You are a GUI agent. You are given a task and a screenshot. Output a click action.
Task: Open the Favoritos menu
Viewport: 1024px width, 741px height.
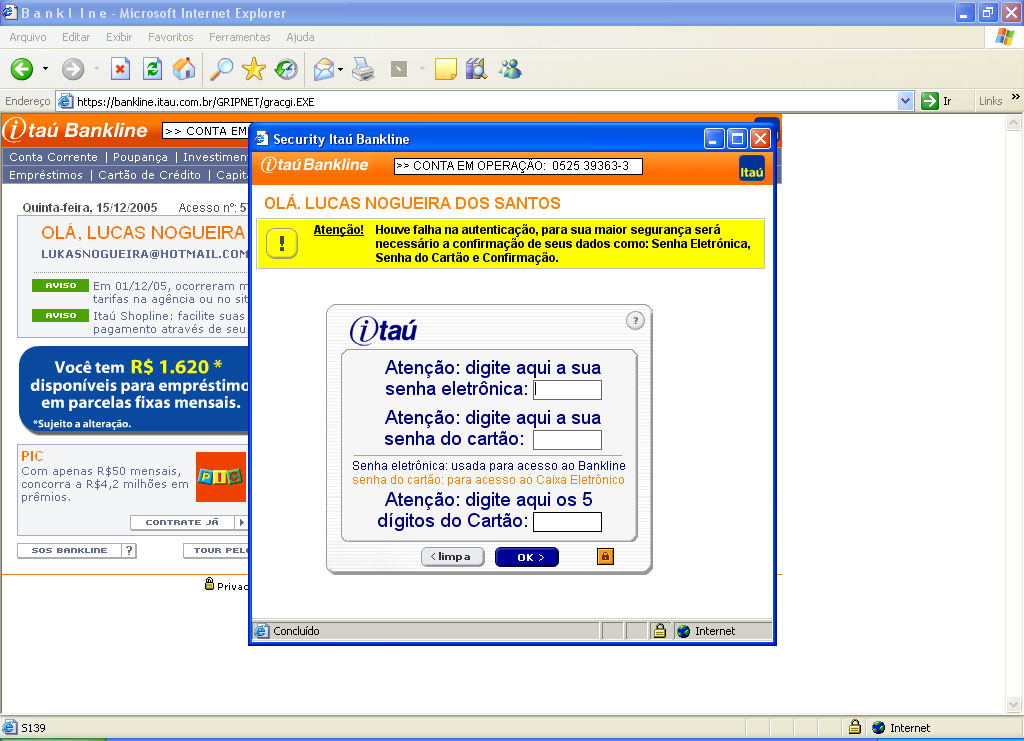tap(170, 37)
